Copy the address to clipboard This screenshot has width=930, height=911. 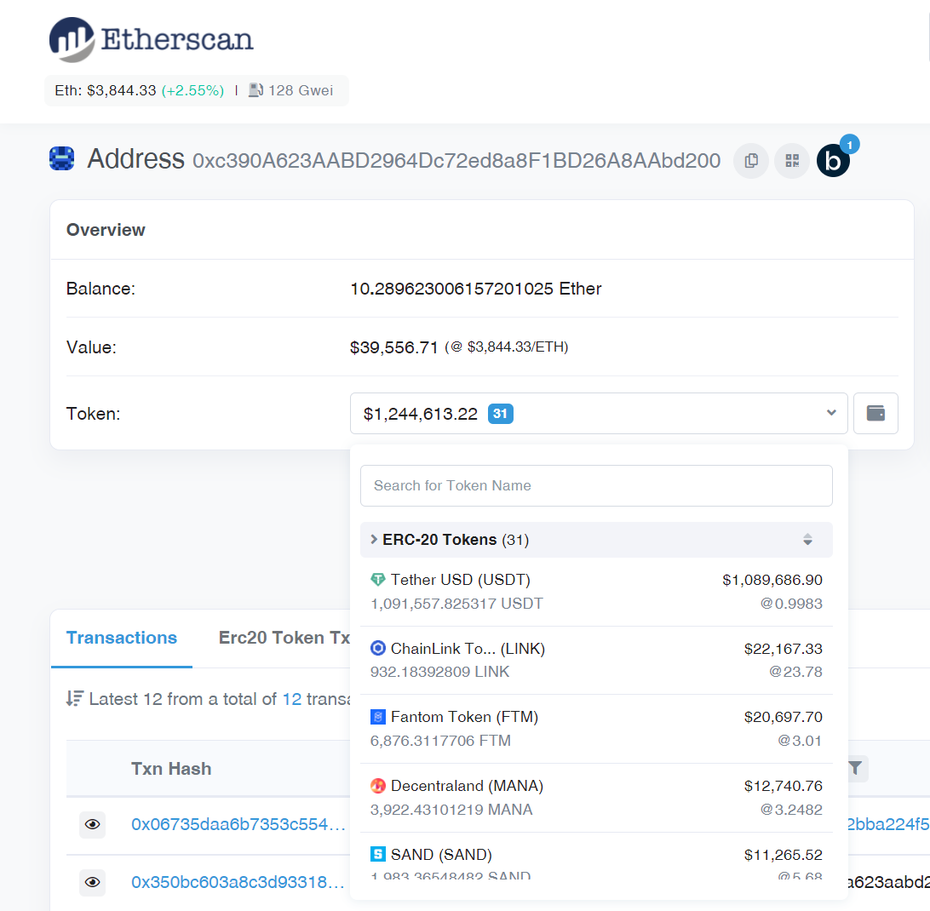(x=751, y=161)
